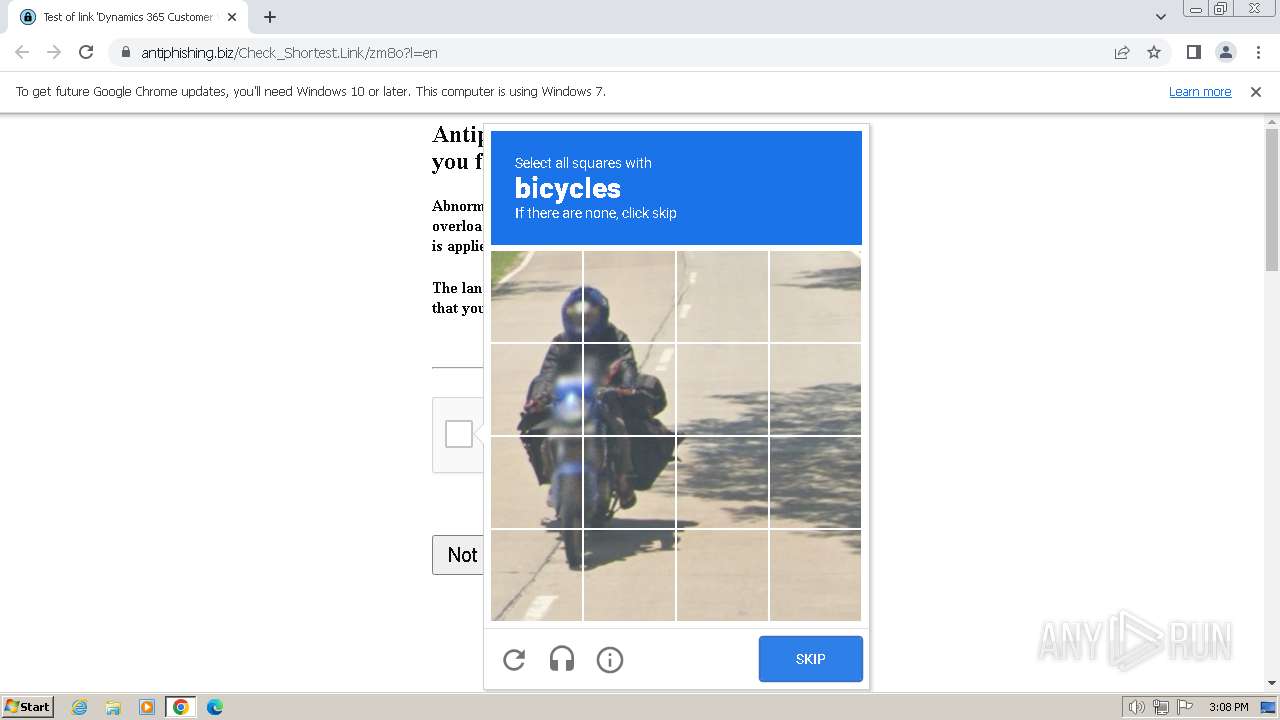Select the tile with the rider's left arm
Screen dimensions: 1280x720
(630, 389)
